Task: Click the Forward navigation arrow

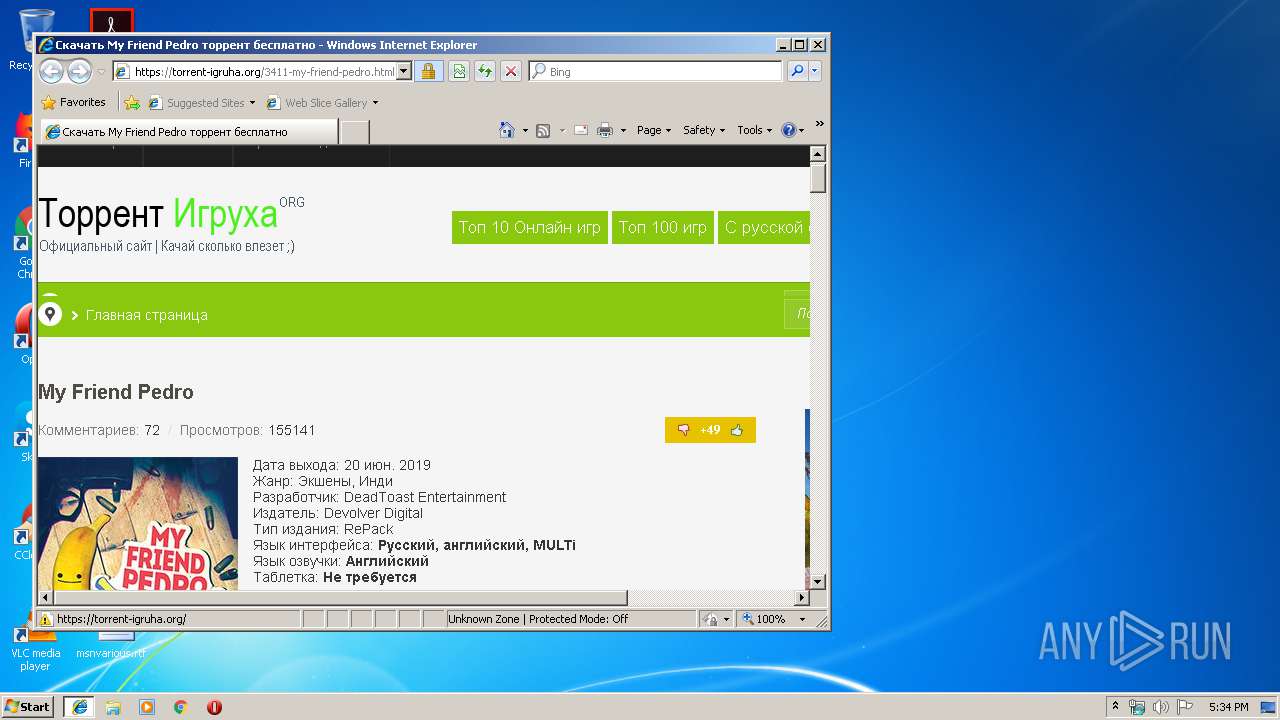Action: click(79, 71)
